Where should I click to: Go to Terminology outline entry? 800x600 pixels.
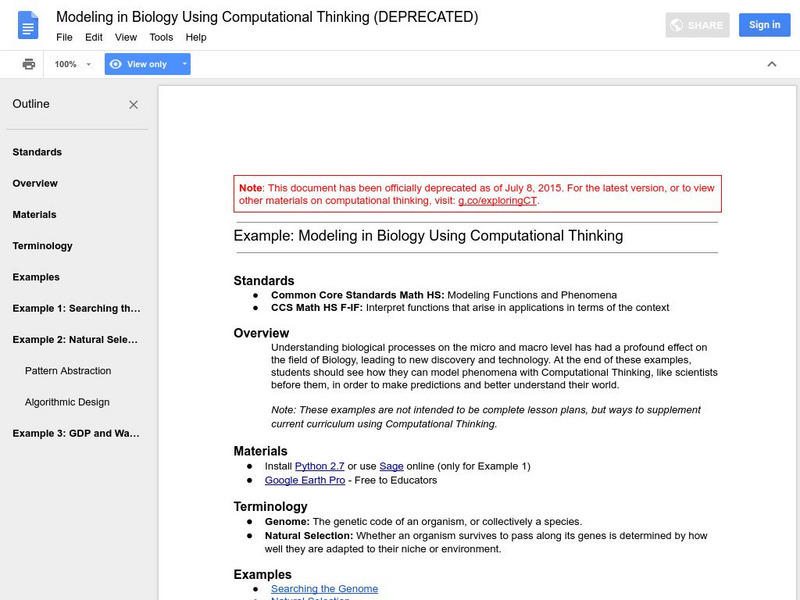pyautogui.click(x=42, y=246)
